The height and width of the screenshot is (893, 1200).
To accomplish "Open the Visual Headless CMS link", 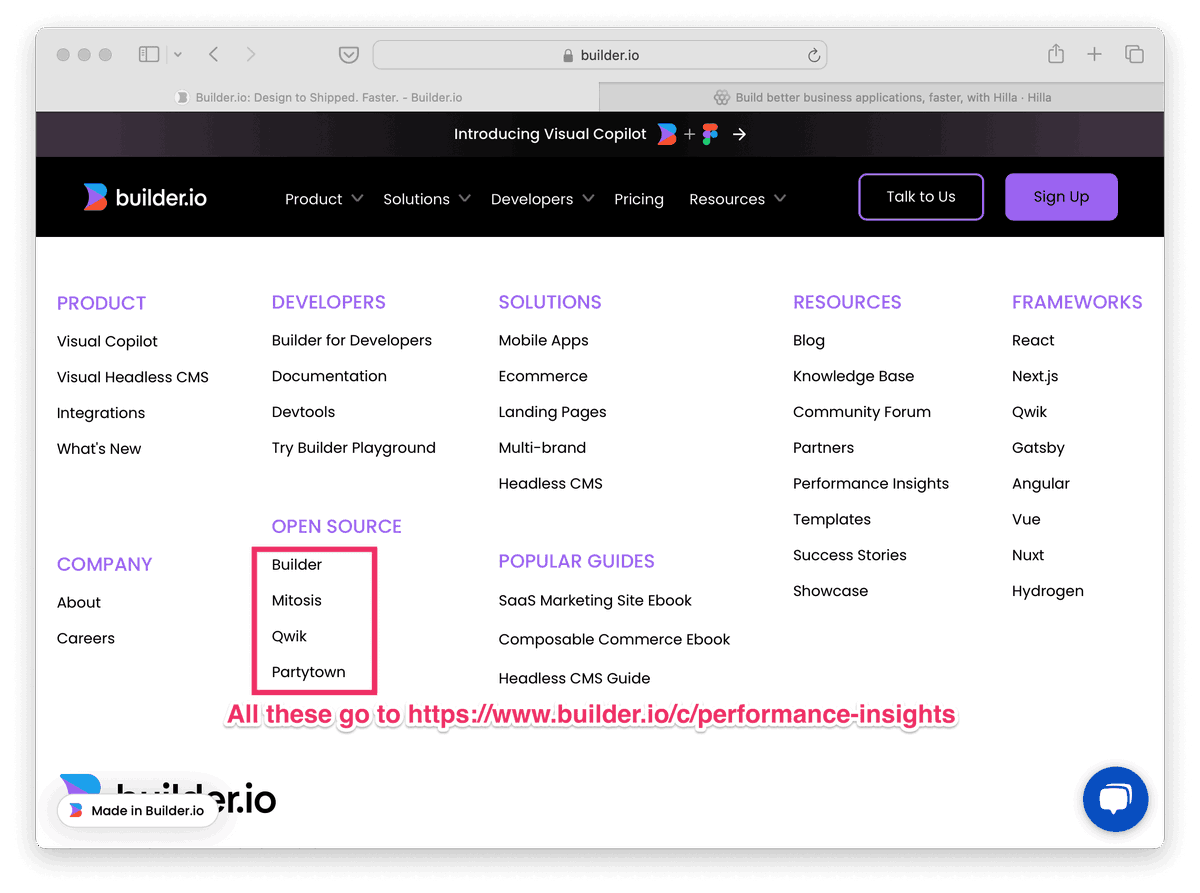I will (x=133, y=377).
